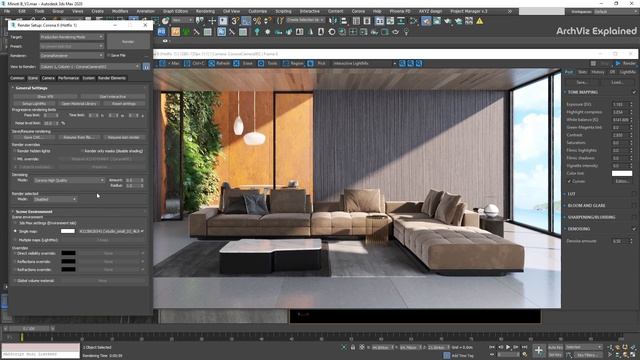This screenshot has width=640, height=360.
Task: Click the third zoom magnifier icon
Action: 419,63
